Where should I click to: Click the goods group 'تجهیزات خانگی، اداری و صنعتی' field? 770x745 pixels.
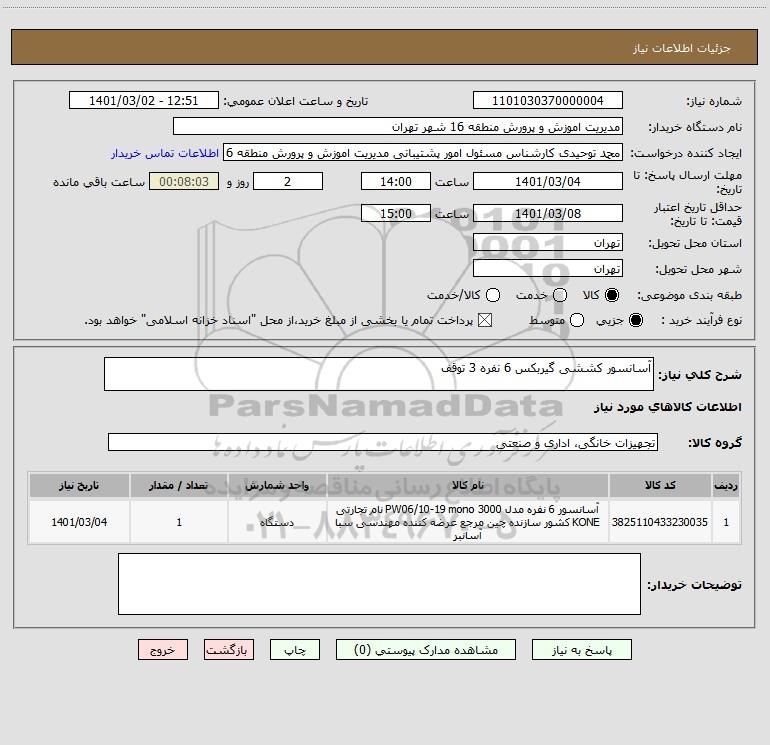(x=383, y=442)
